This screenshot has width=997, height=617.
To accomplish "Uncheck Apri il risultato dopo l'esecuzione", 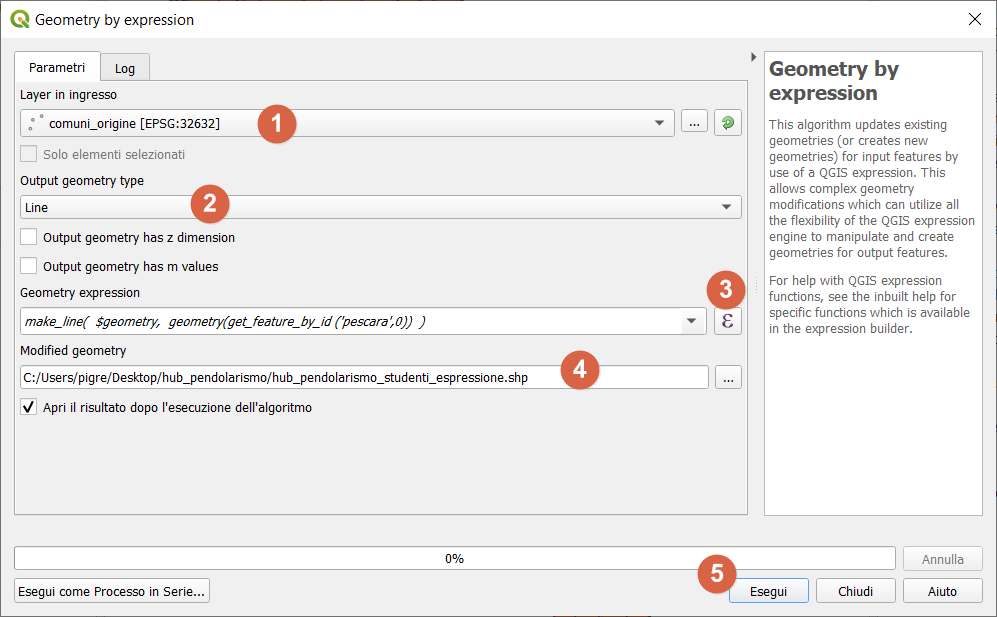I will click(x=29, y=408).
